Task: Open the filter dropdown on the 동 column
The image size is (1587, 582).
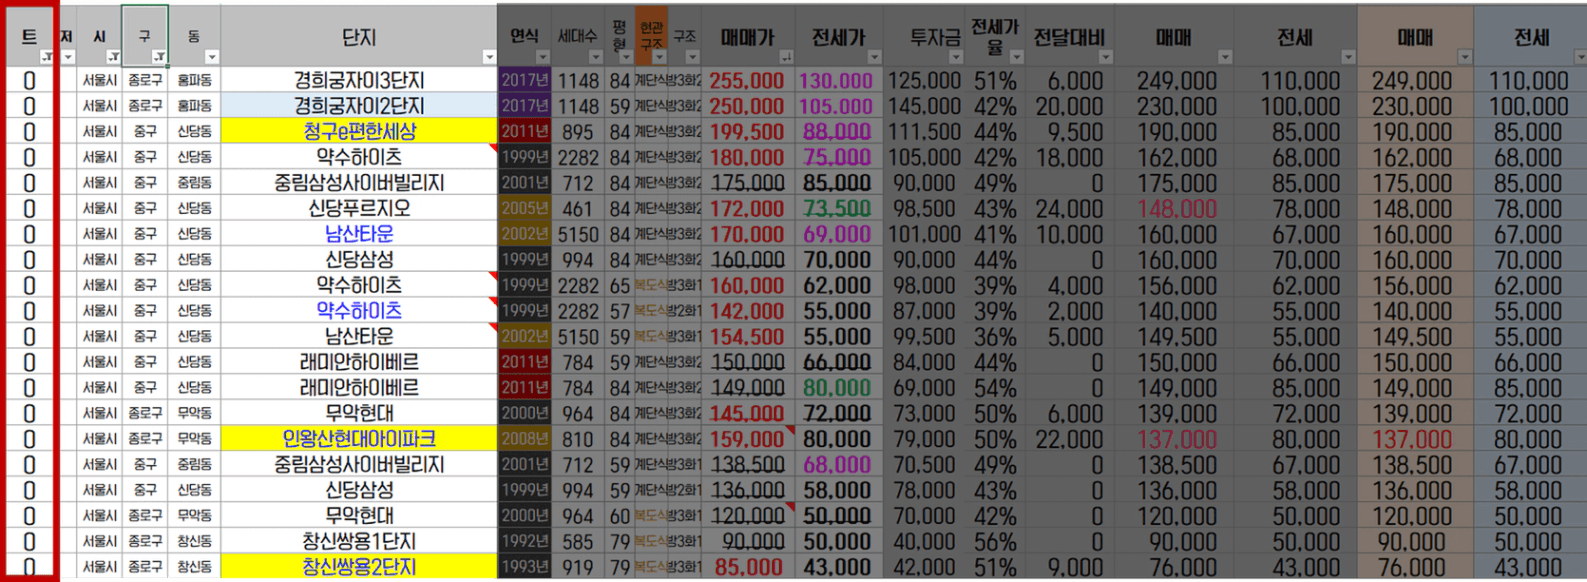Action: coord(212,57)
